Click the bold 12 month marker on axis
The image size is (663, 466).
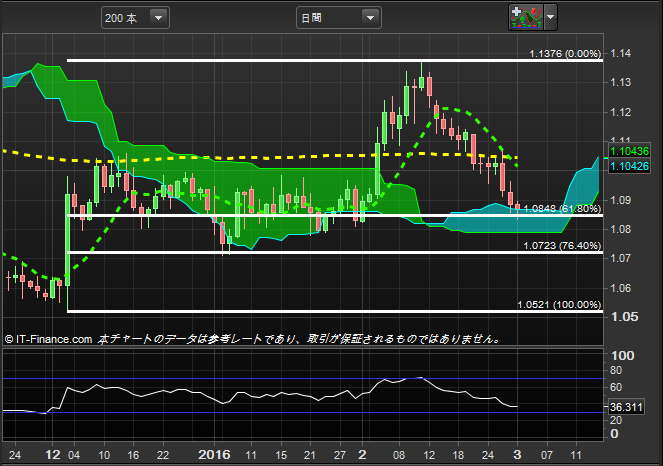pos(53,455)
